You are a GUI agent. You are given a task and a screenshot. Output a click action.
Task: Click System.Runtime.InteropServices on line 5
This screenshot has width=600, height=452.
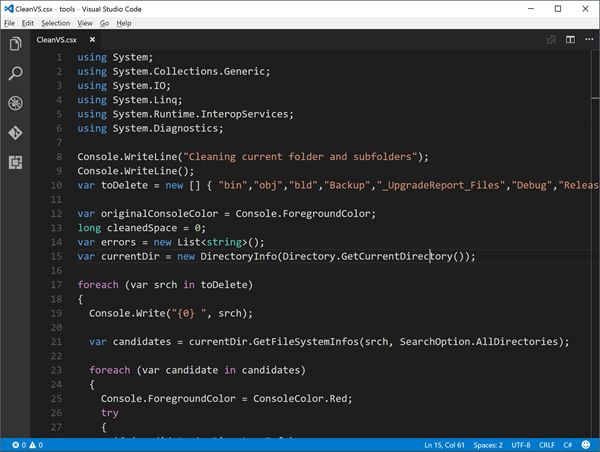[x=201, y=114]
